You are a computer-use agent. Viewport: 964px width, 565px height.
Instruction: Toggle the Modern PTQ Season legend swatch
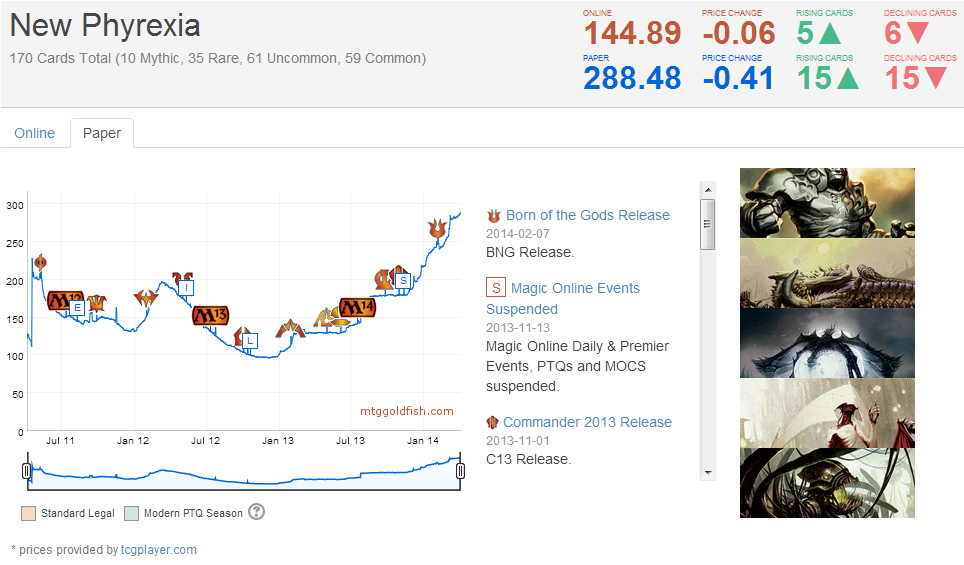click(132, 513)
